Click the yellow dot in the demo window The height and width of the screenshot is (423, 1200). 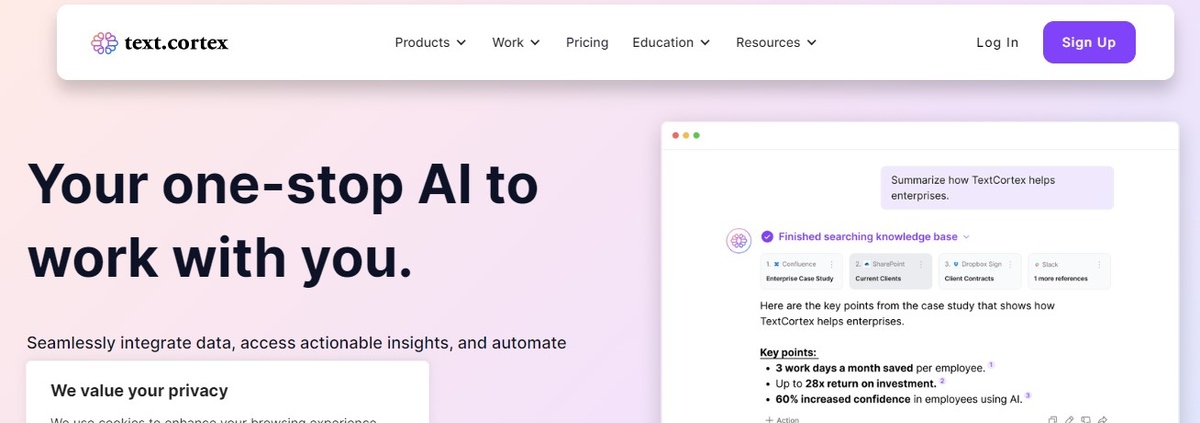pos(686,135)
